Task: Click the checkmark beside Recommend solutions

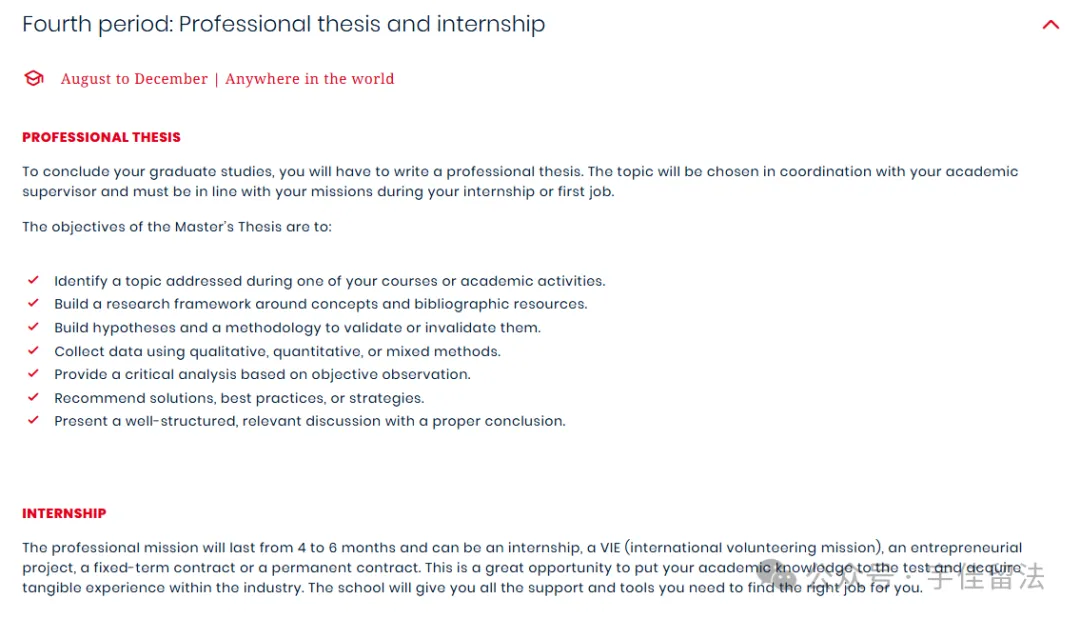Action: click(33, 397)
